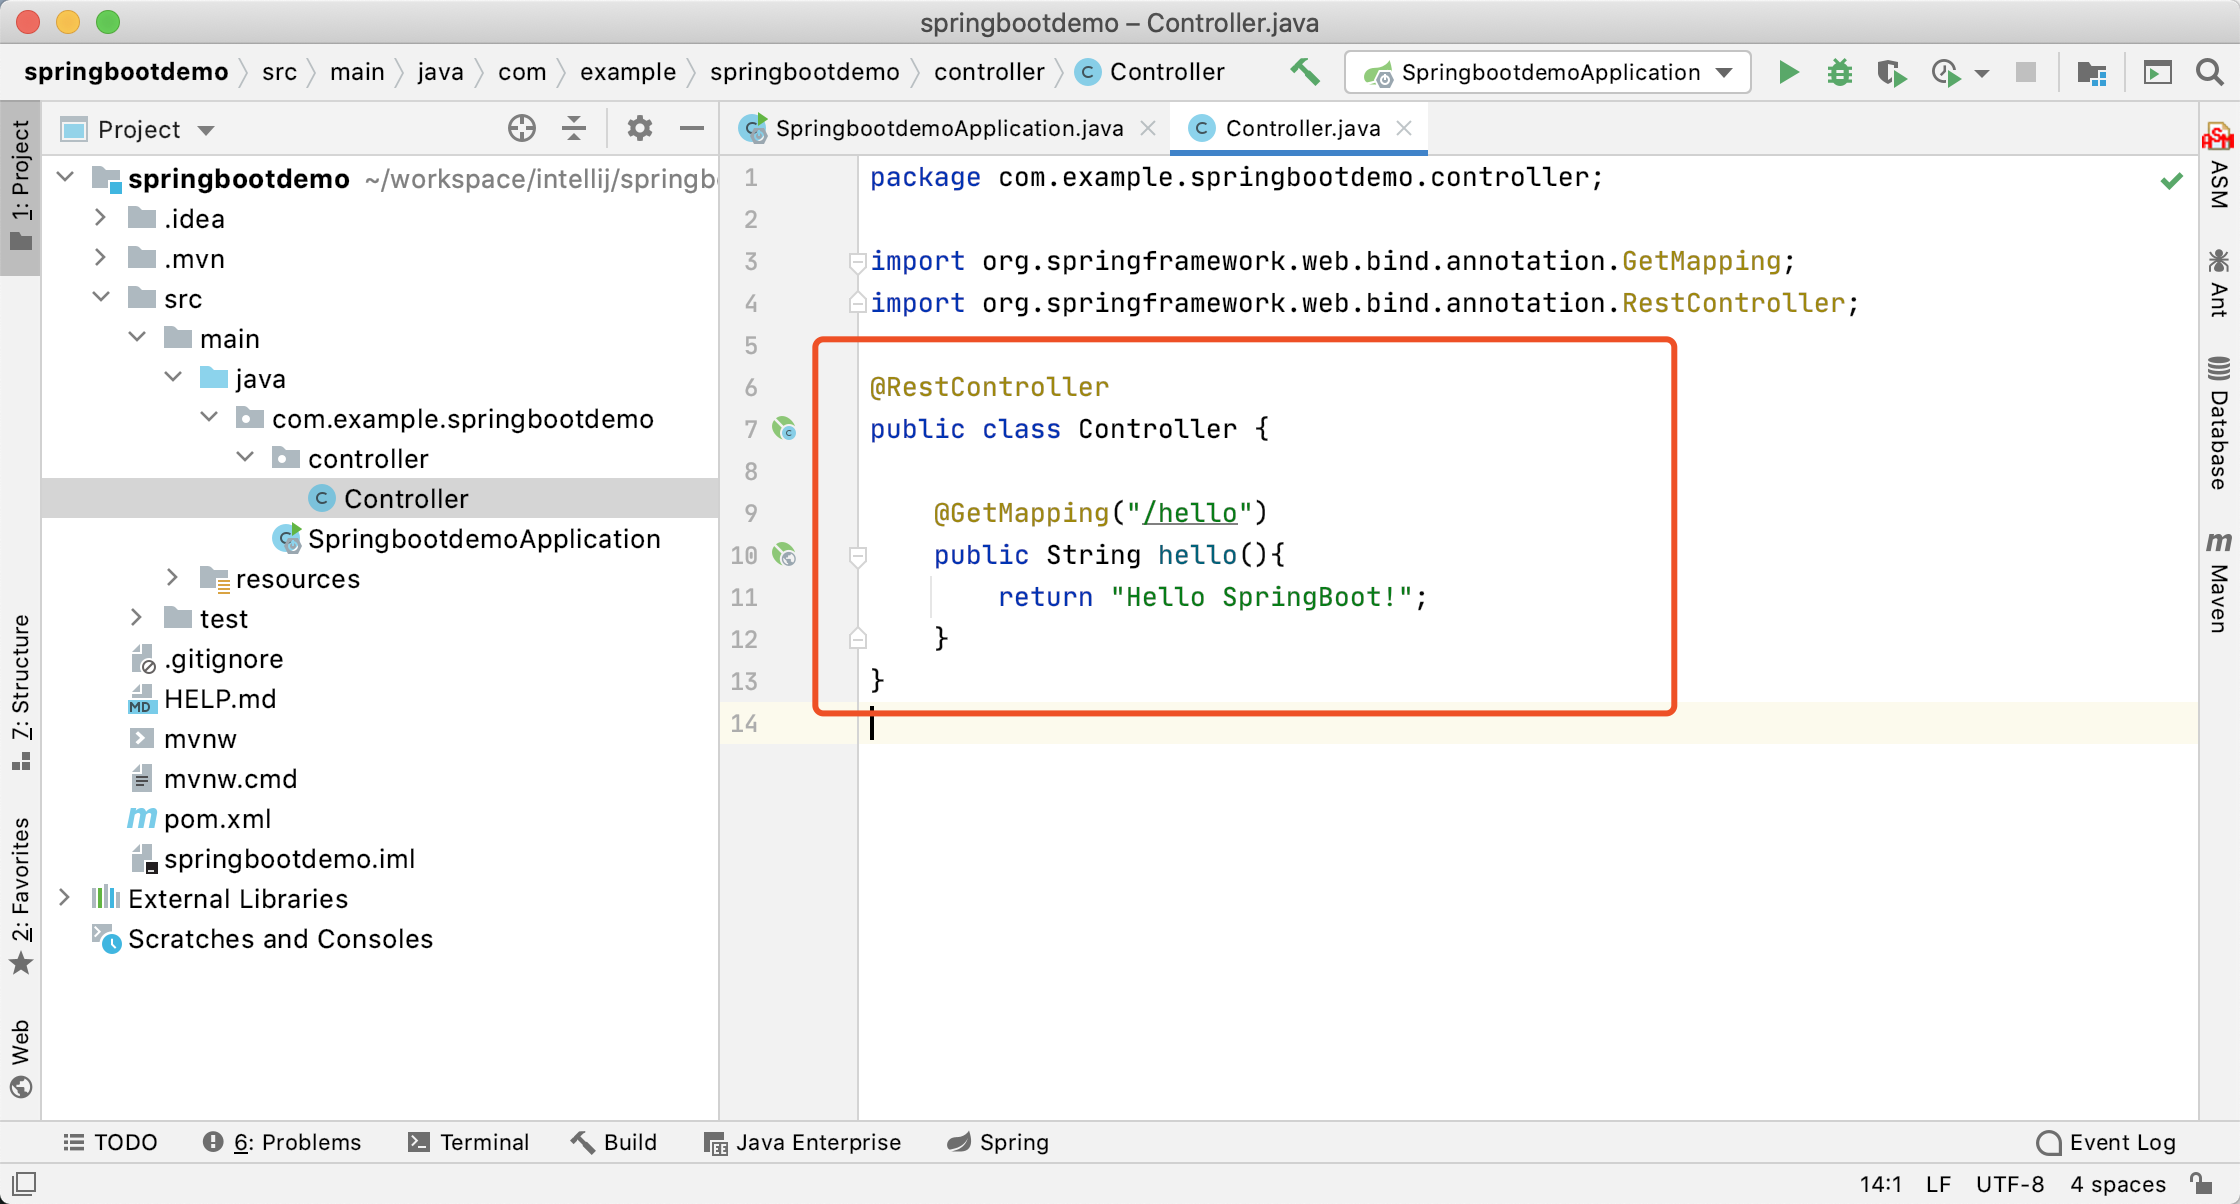Viewport: 2240px width, 1204px height.
Task: Fold the import block on line 3
Action: click(x=857, y=262)
